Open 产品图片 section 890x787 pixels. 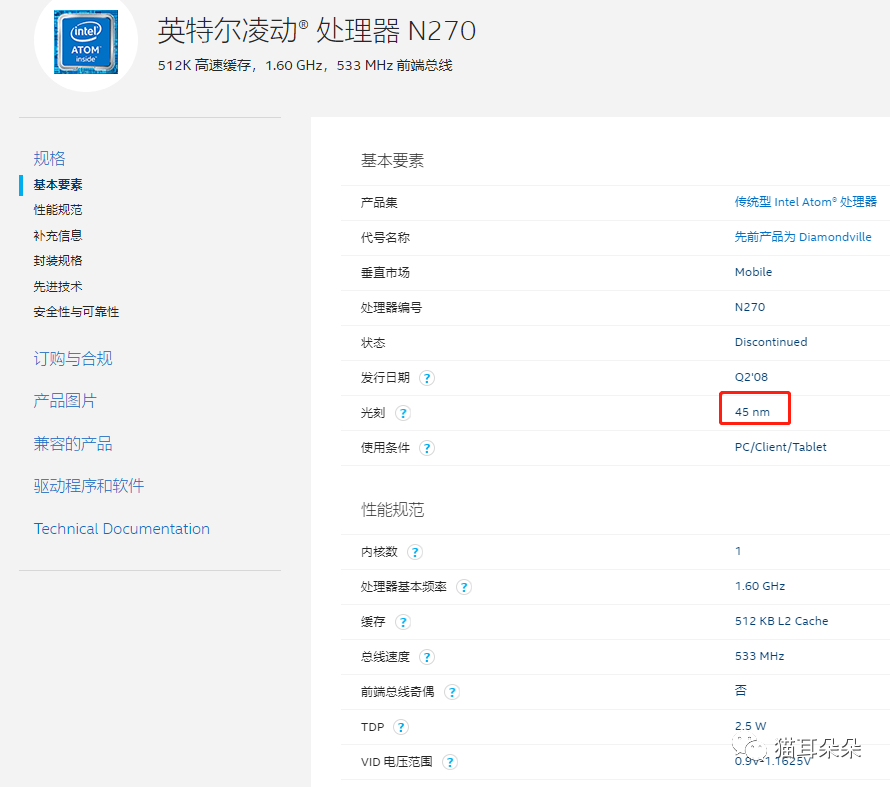pyautogui.click(x=65, y=401)
